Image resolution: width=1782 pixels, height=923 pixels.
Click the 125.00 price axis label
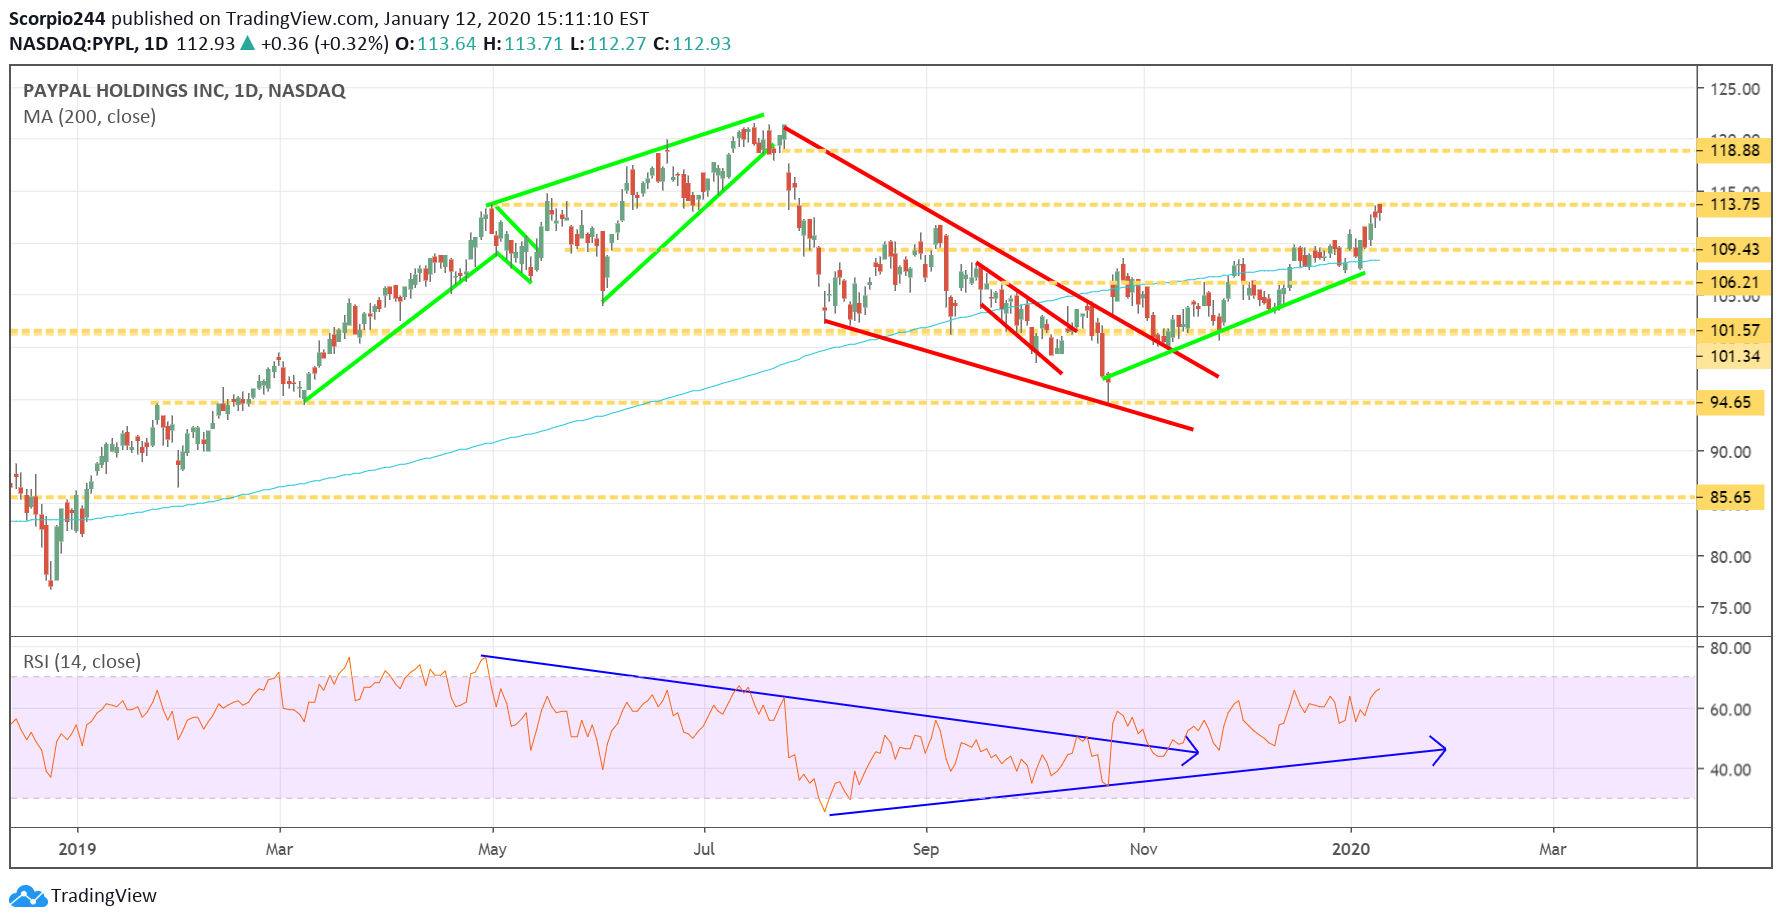1735,89
